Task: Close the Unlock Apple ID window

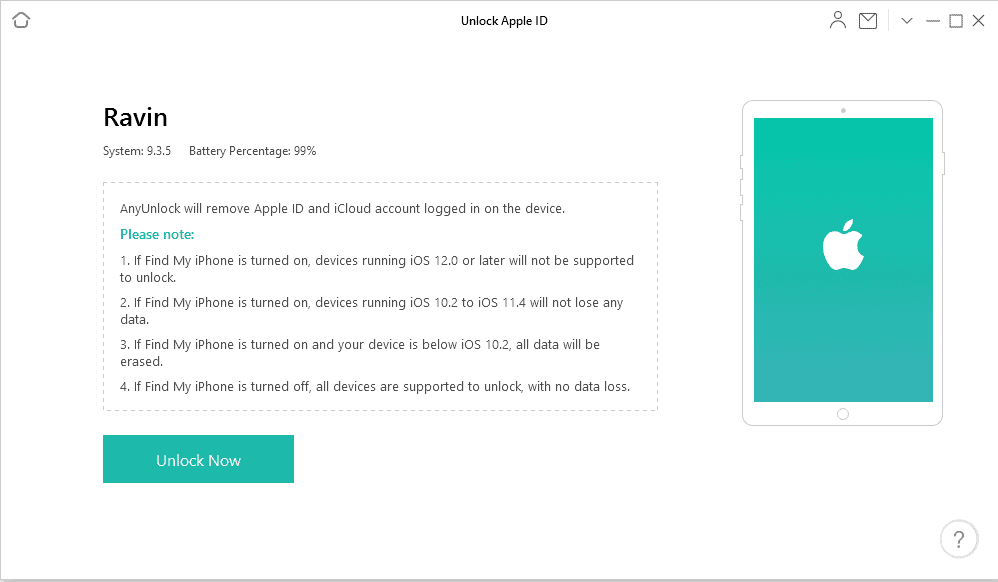Action: (x=979, y=20)
